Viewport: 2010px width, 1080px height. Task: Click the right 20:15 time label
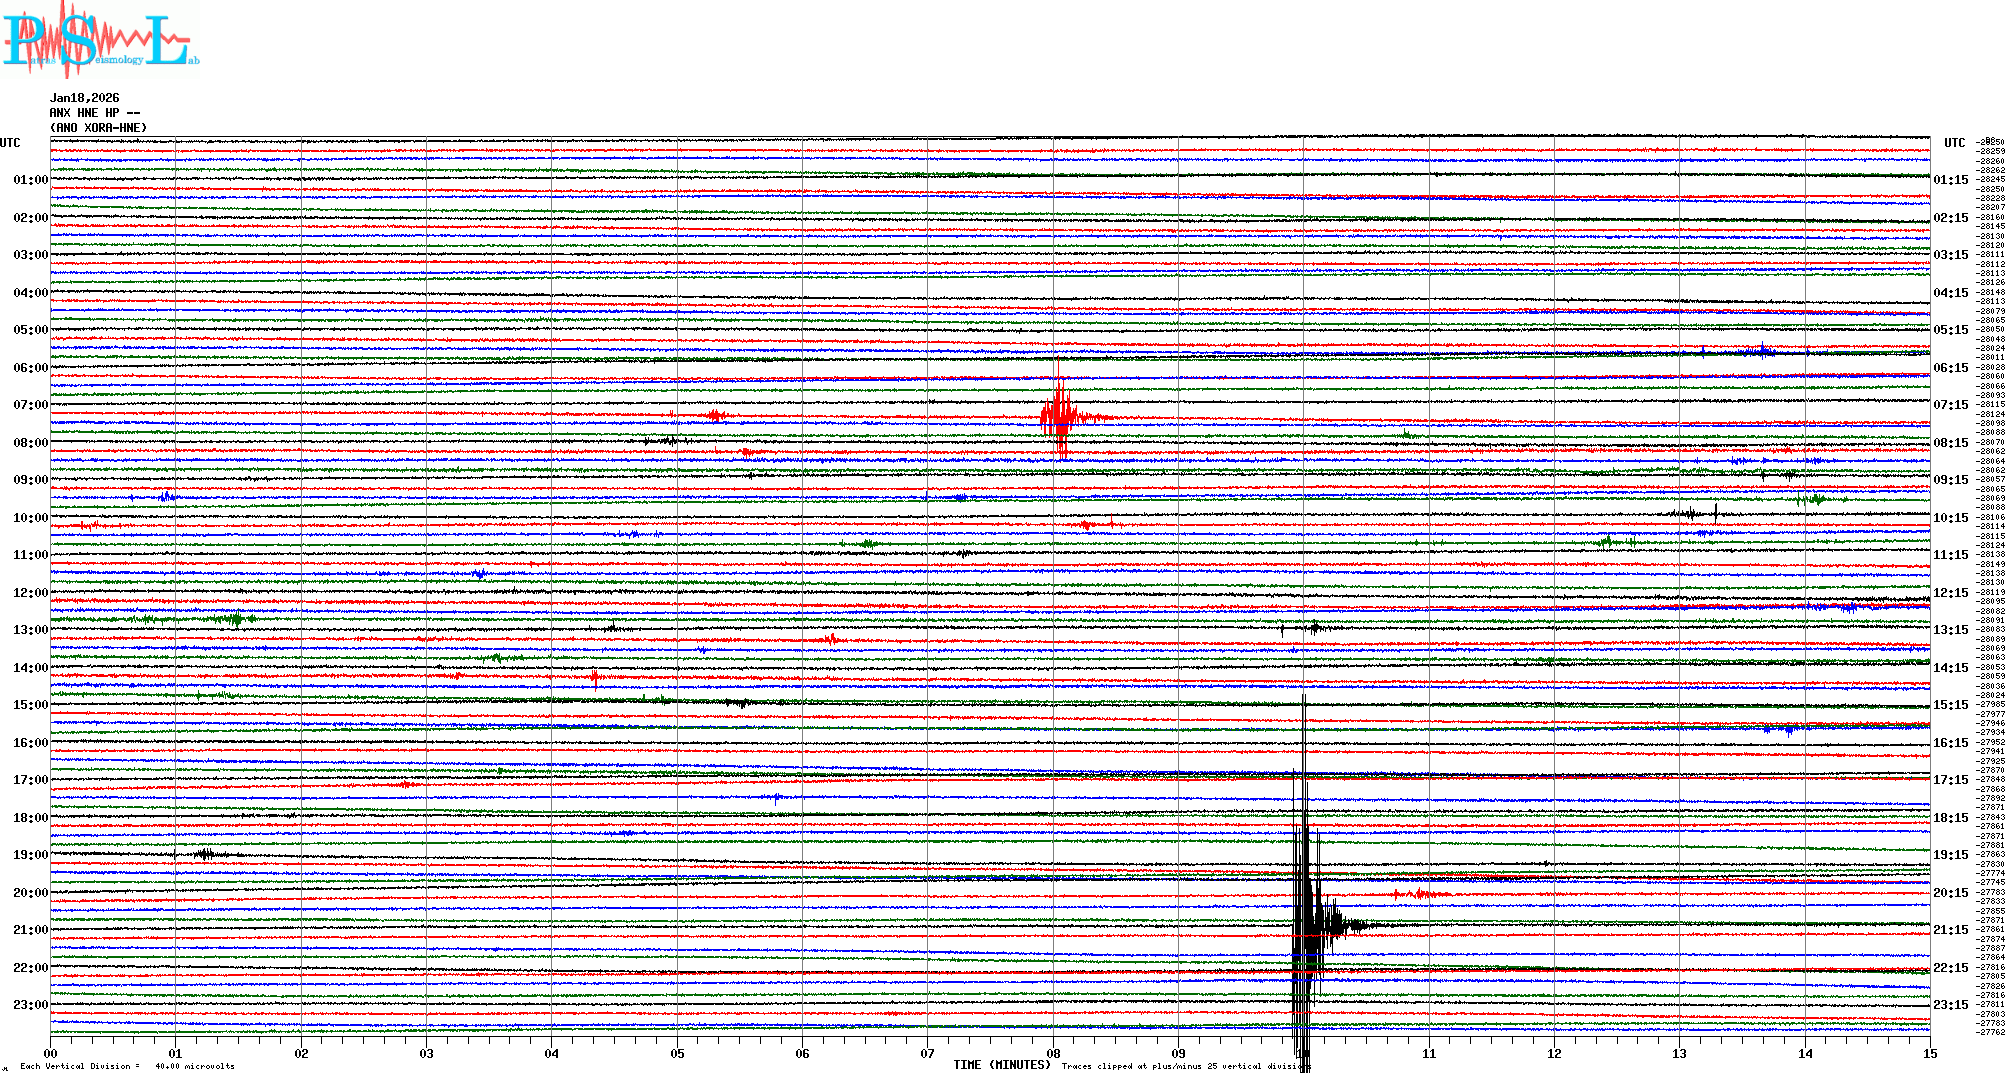coord(1950,893)
